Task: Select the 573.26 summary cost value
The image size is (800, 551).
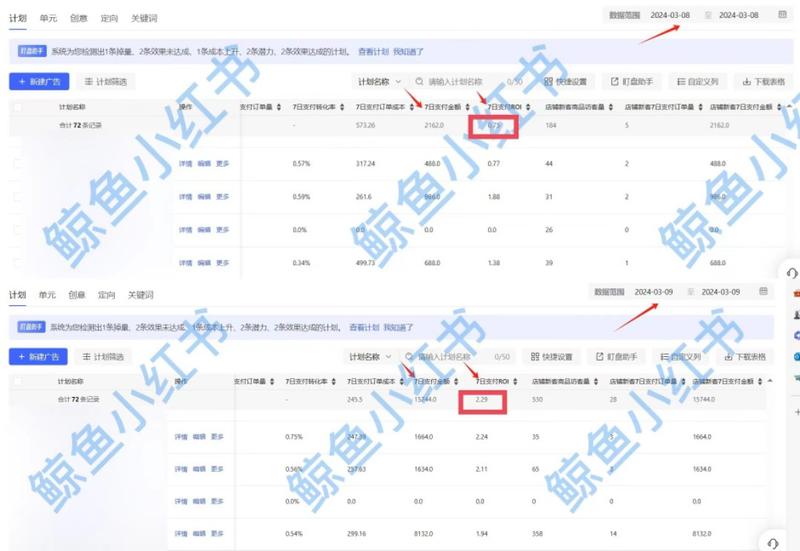Action: [365, 125]
